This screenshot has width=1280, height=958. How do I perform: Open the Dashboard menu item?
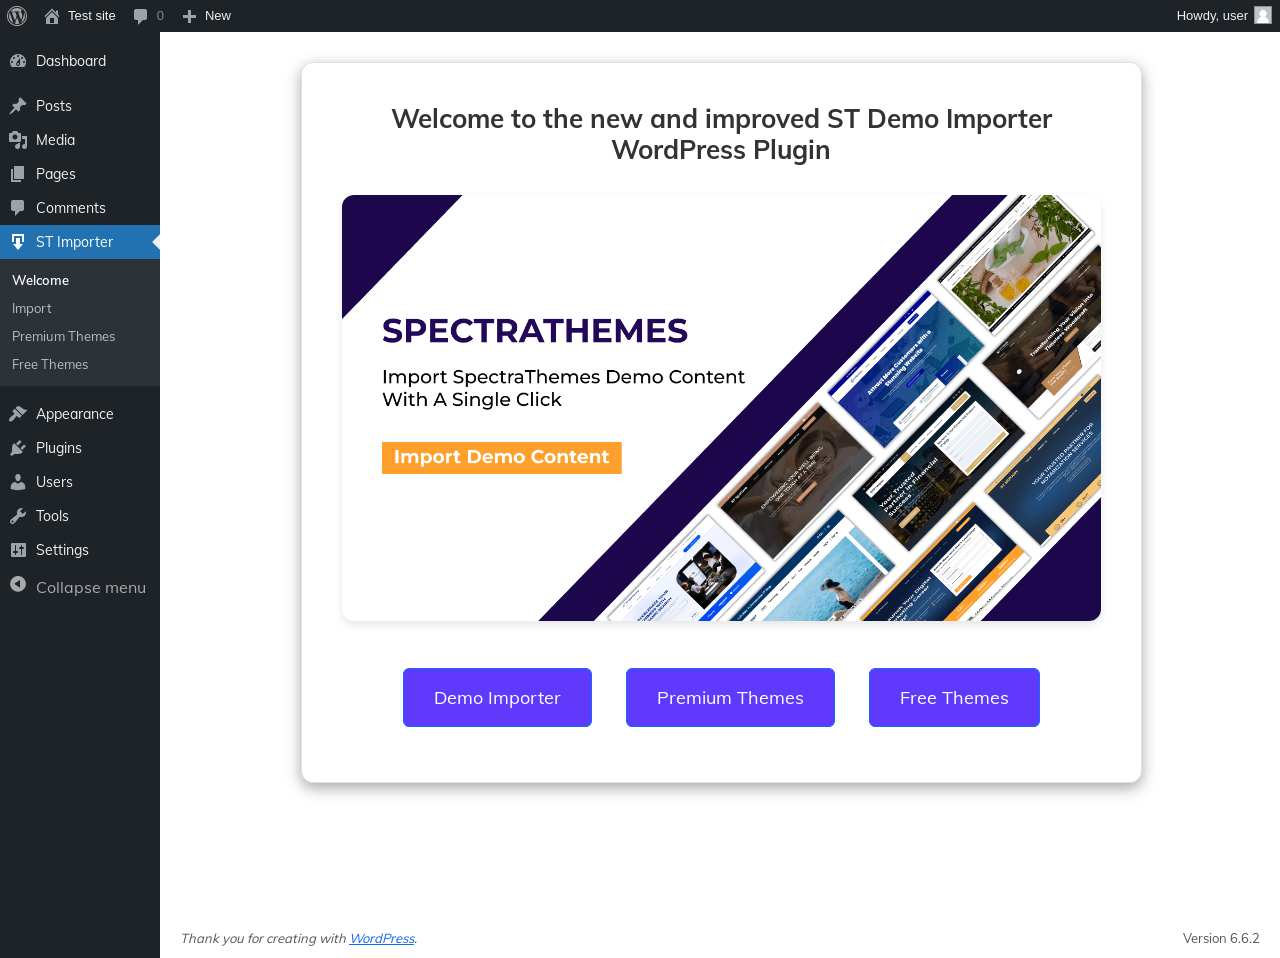click(80, 61)
